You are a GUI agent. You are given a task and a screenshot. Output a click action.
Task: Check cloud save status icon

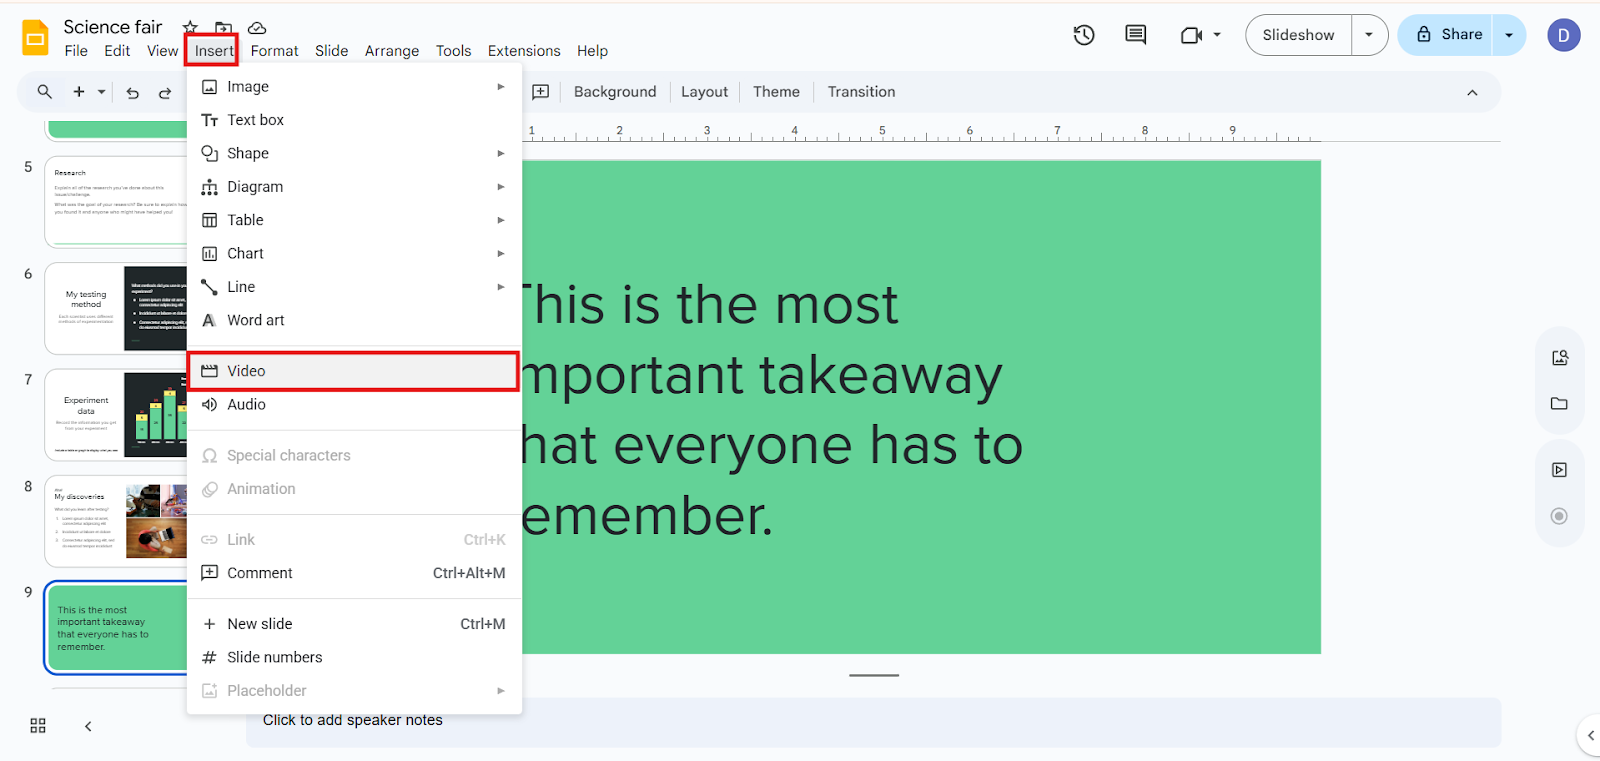pos(257,28)
